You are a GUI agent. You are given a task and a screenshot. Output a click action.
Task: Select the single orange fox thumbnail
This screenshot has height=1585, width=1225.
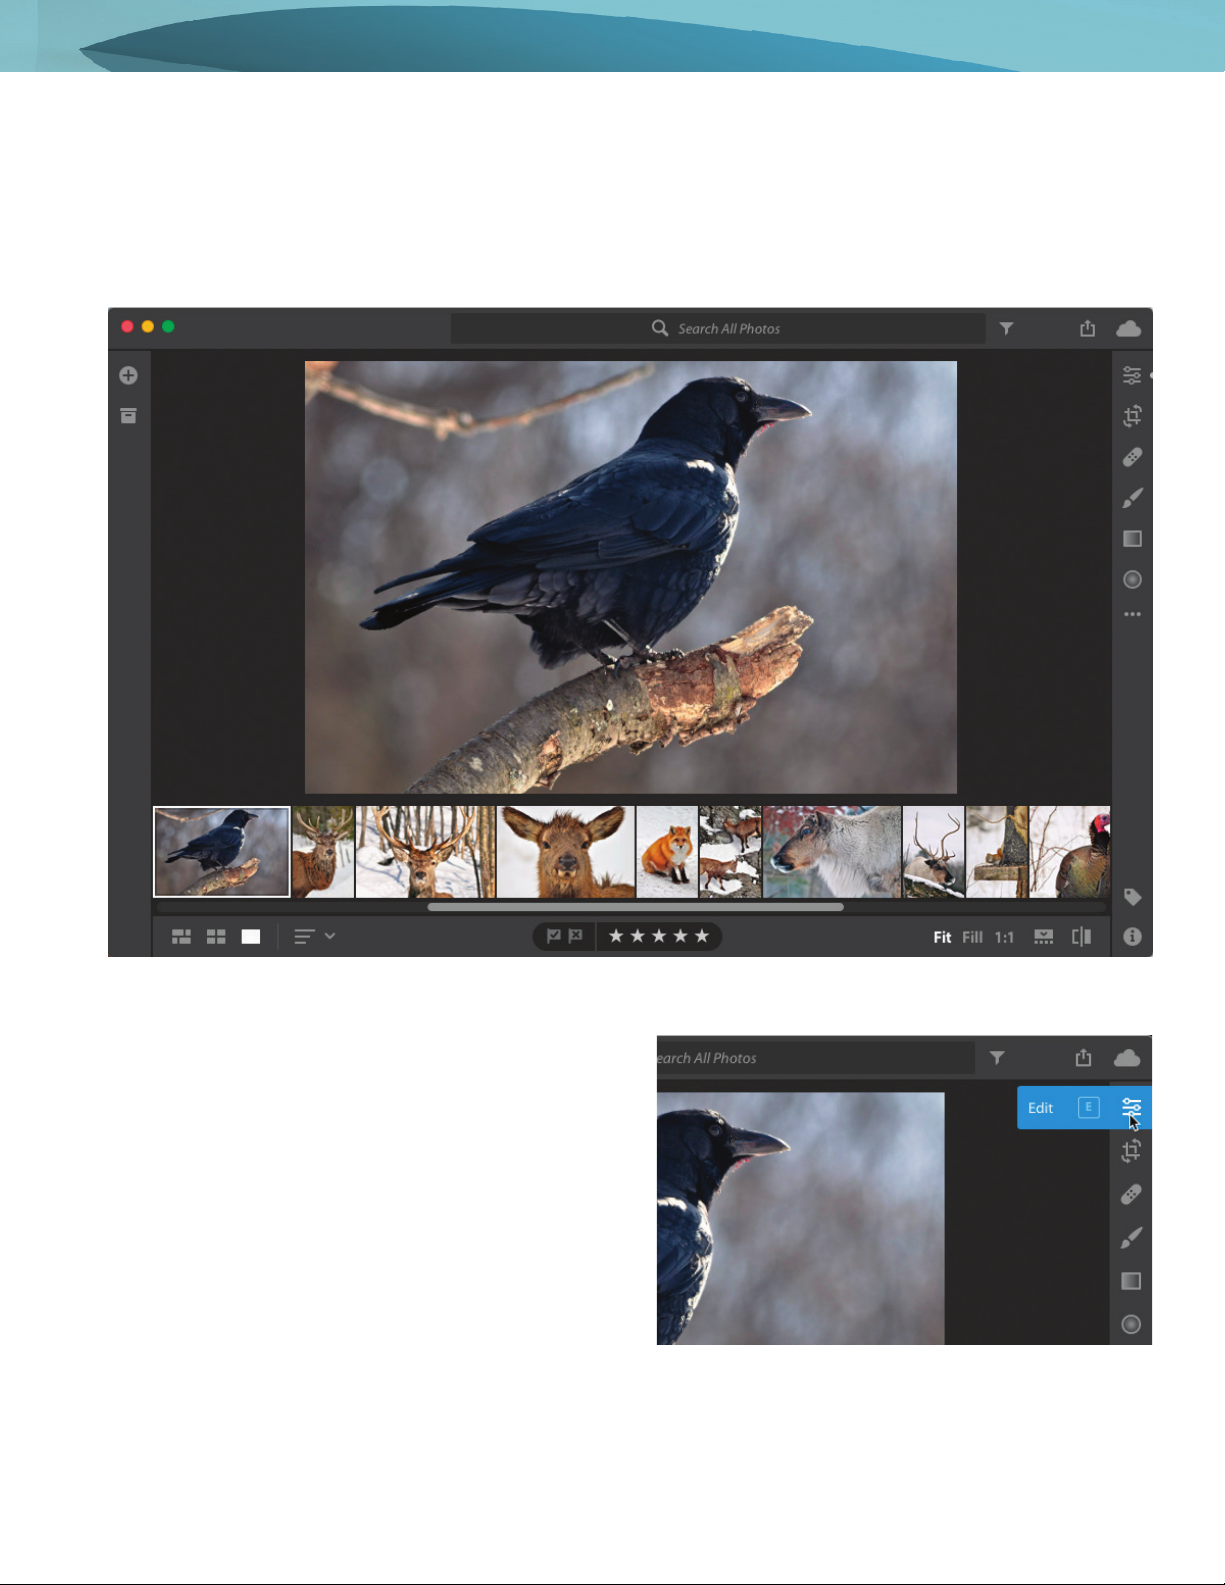pyautogui.click(x=667, y=852)
